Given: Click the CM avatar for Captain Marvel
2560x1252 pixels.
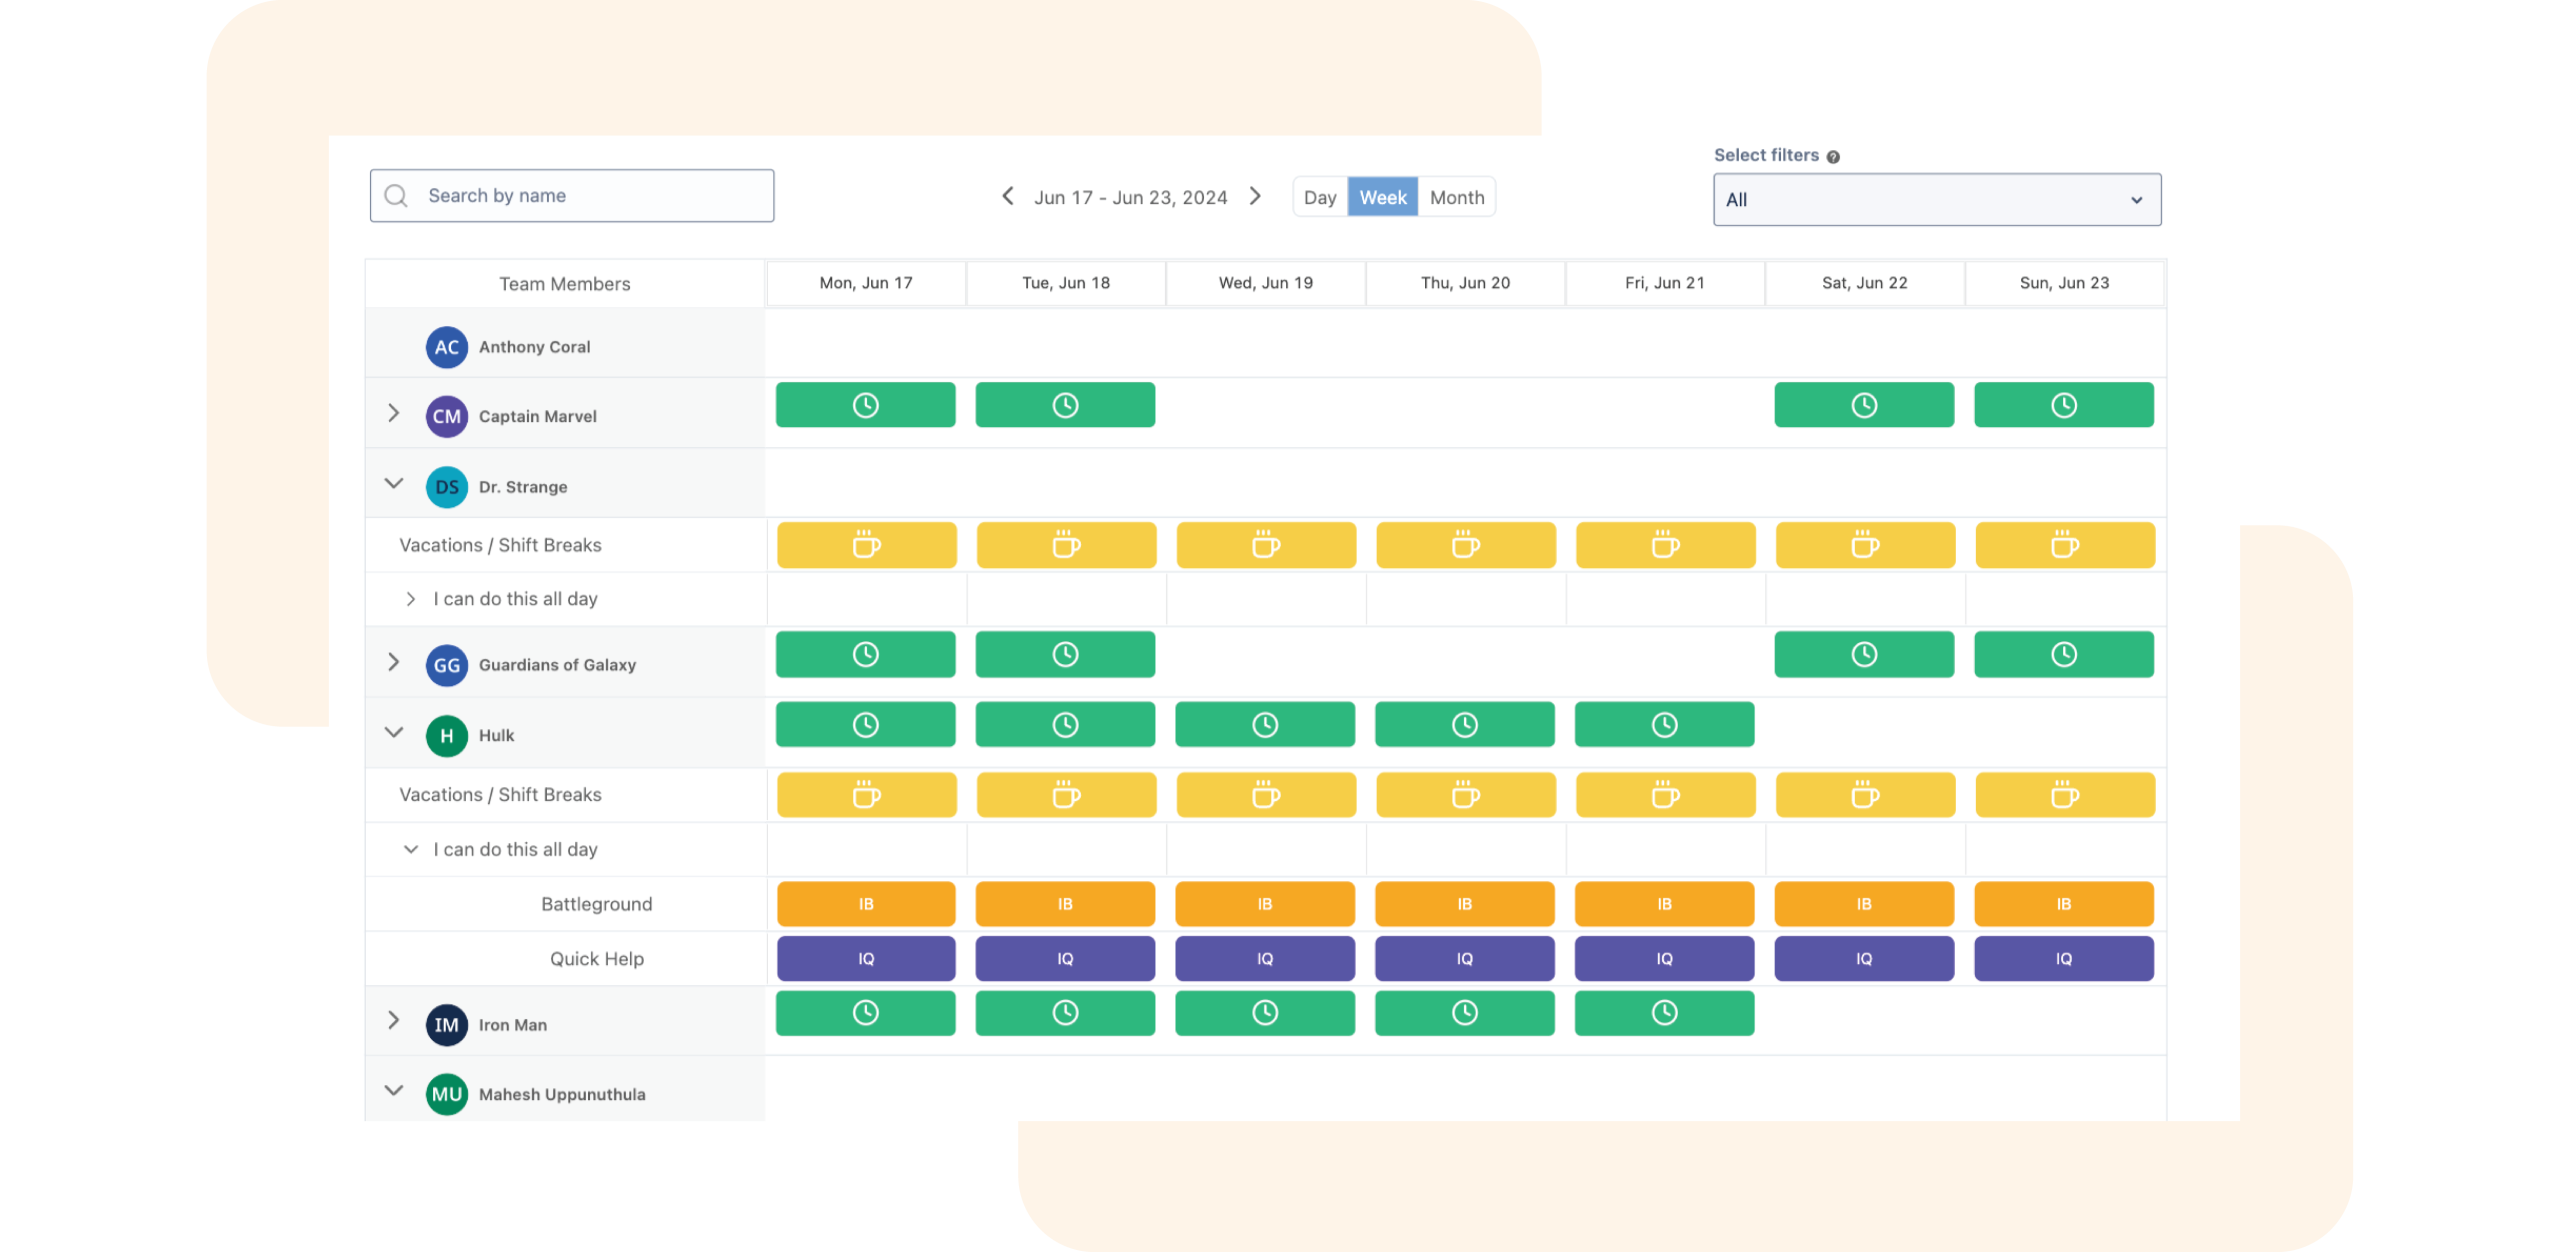Looking at the screenshot, I should [x=446, y=416].
